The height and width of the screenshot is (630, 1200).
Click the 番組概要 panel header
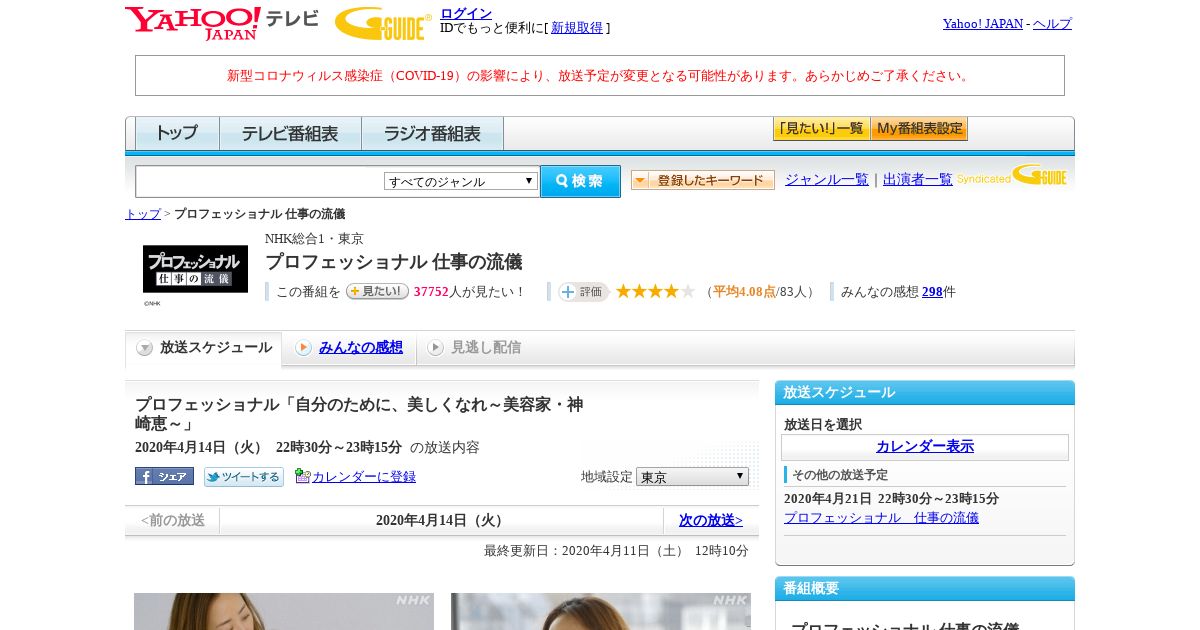[x=925, y=588]
